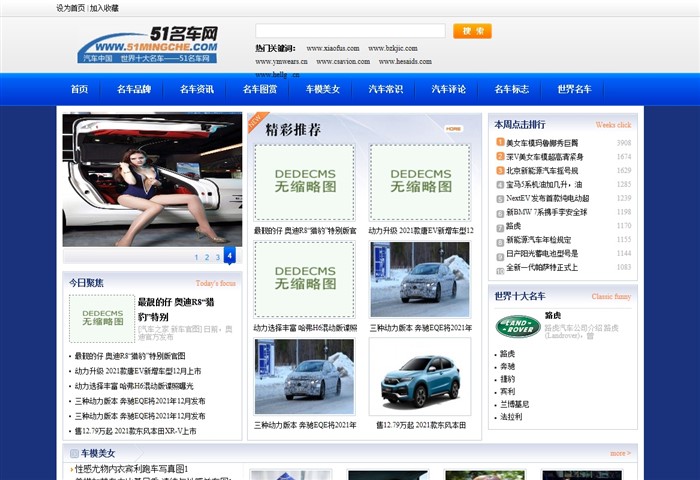700x480 pixels.
Task: Open list item 动力选择丰富 哈弗H6混动版谍照曝光
Action: (134, 386)
